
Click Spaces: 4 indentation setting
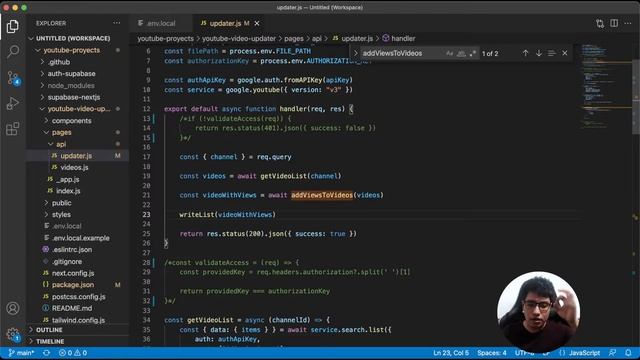492,353
